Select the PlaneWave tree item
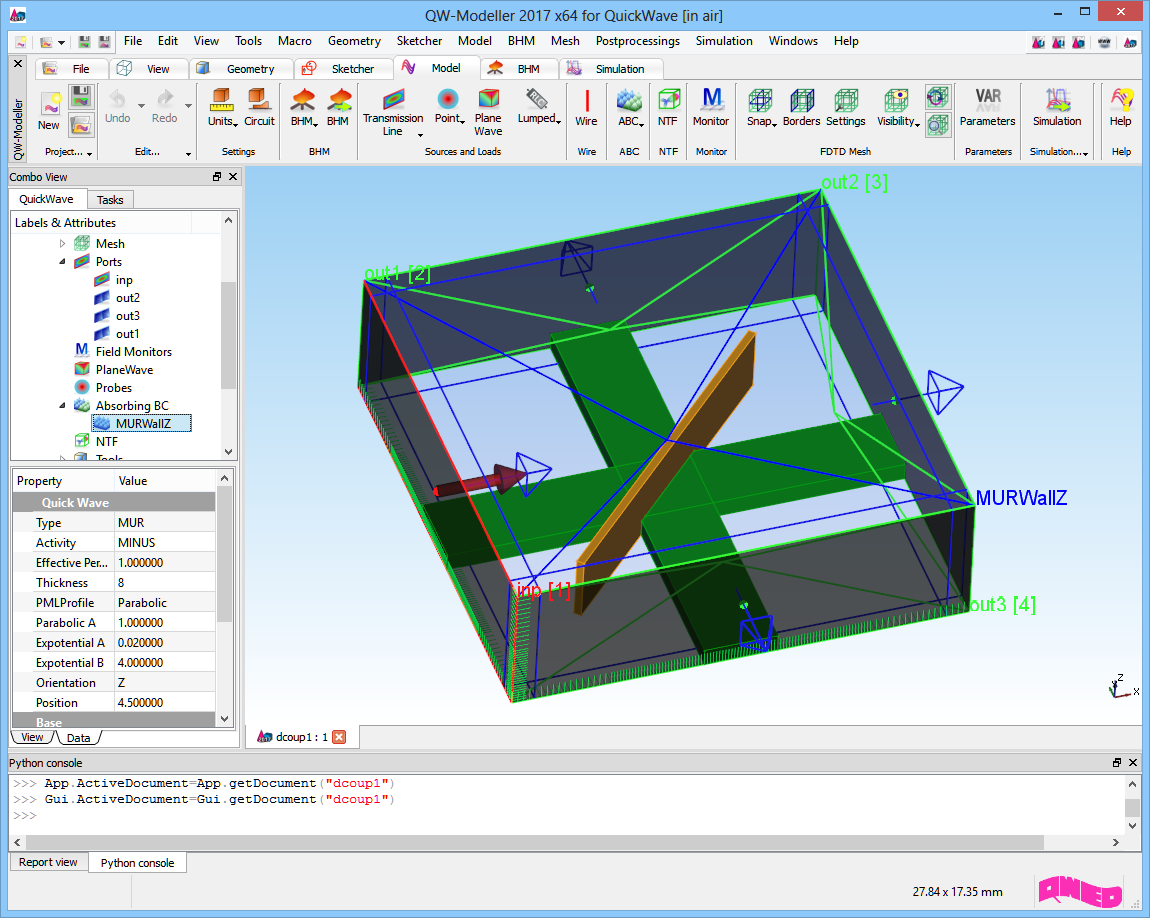This screenshot has width=1150, height=918. point(124,370)
